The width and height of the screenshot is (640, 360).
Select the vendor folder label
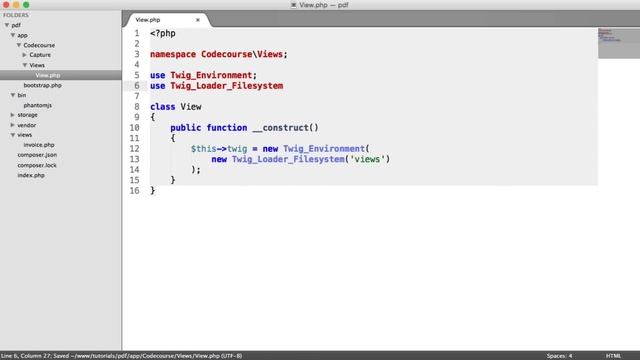pyautogui.click(x=27, y=125)
